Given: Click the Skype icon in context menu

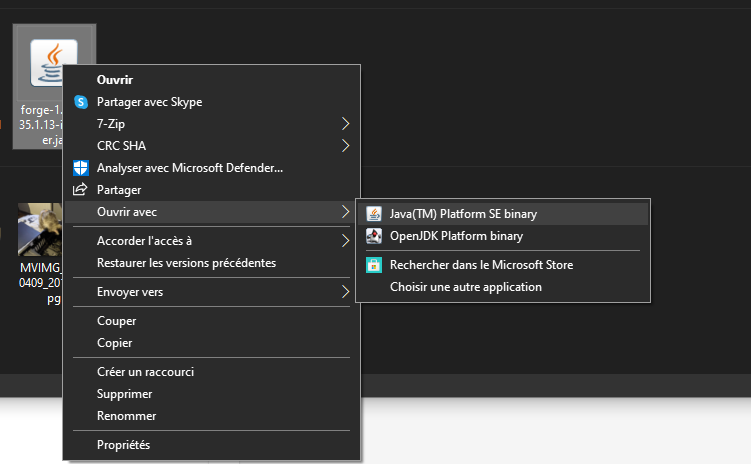Looking at the screenshot, I should [x=81, y=102].
